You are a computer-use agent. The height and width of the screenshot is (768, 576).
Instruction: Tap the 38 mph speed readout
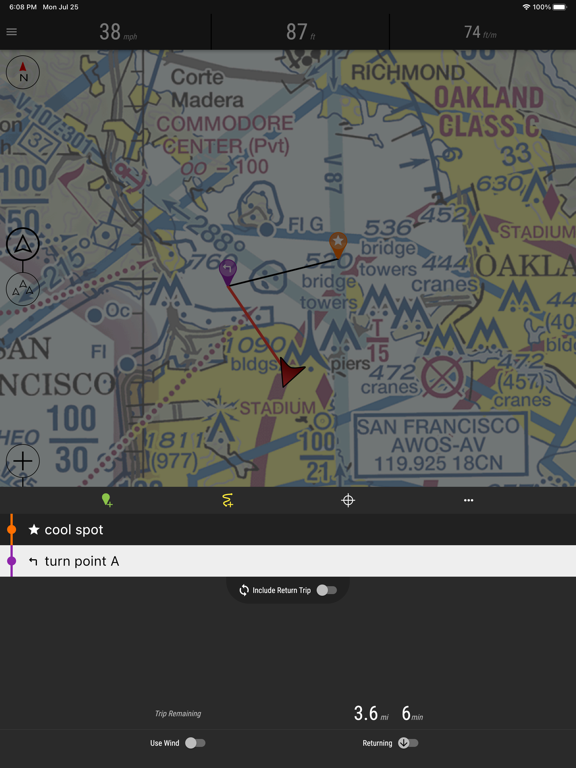coord(118,32)
